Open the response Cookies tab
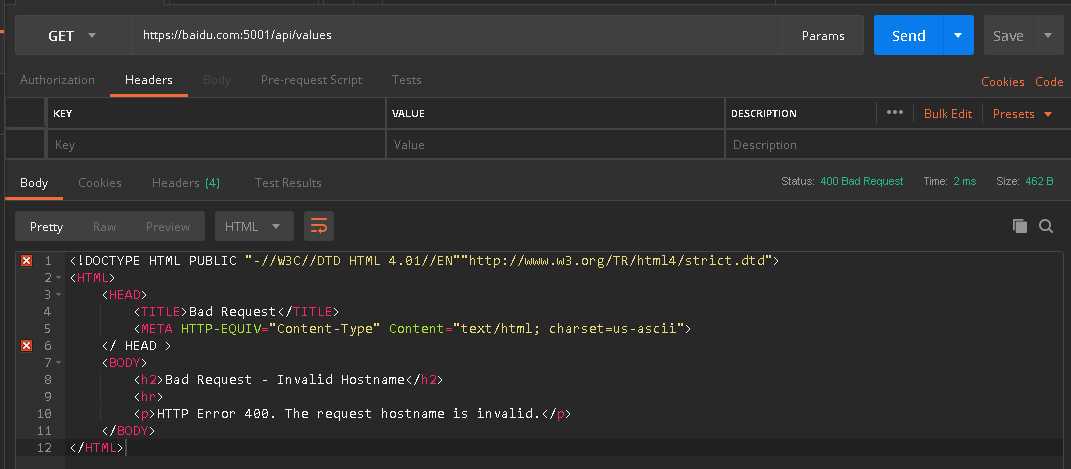The image size is (1071, 469). pyautogui.click(x=100, y=183)
